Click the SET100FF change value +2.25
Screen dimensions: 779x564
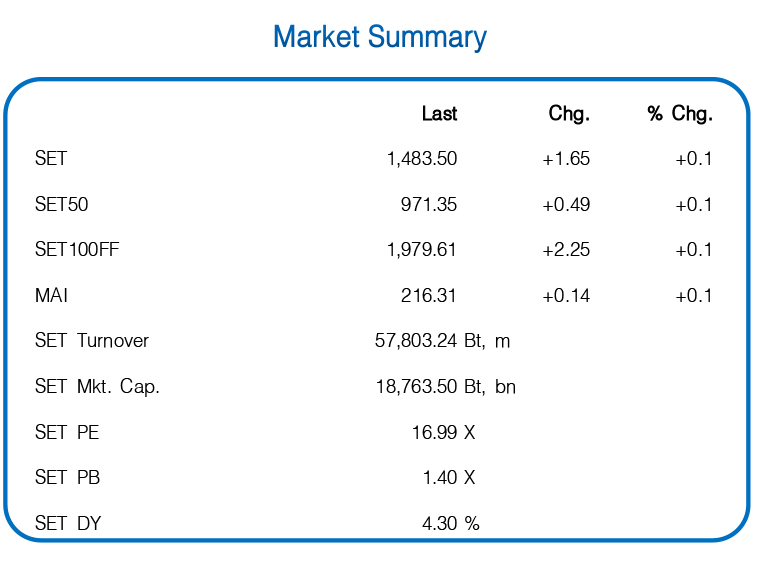point(566,250)
